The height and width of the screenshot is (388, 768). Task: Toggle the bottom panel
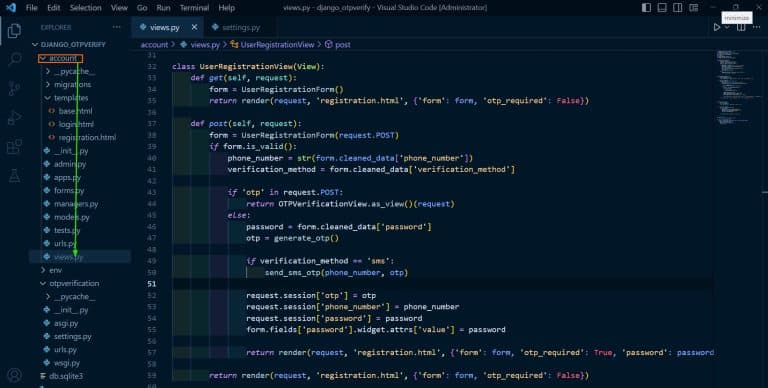(662, 7)
